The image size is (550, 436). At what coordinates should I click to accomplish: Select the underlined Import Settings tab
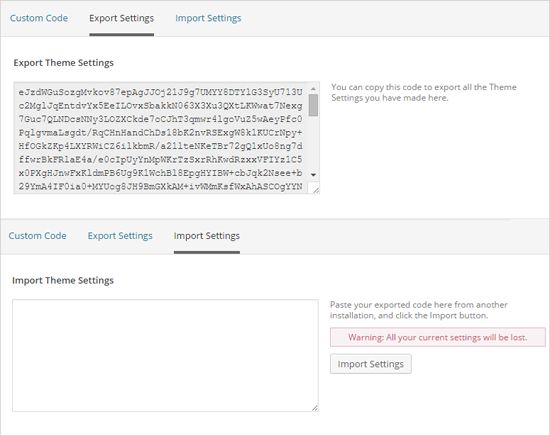pyautogui.click(x=207, y=236)
